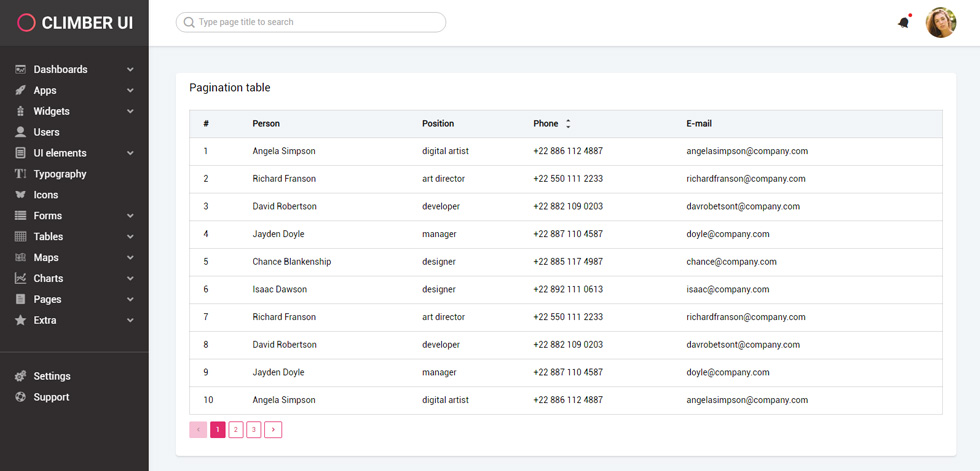Click Richard Franson in row 2

284,179
